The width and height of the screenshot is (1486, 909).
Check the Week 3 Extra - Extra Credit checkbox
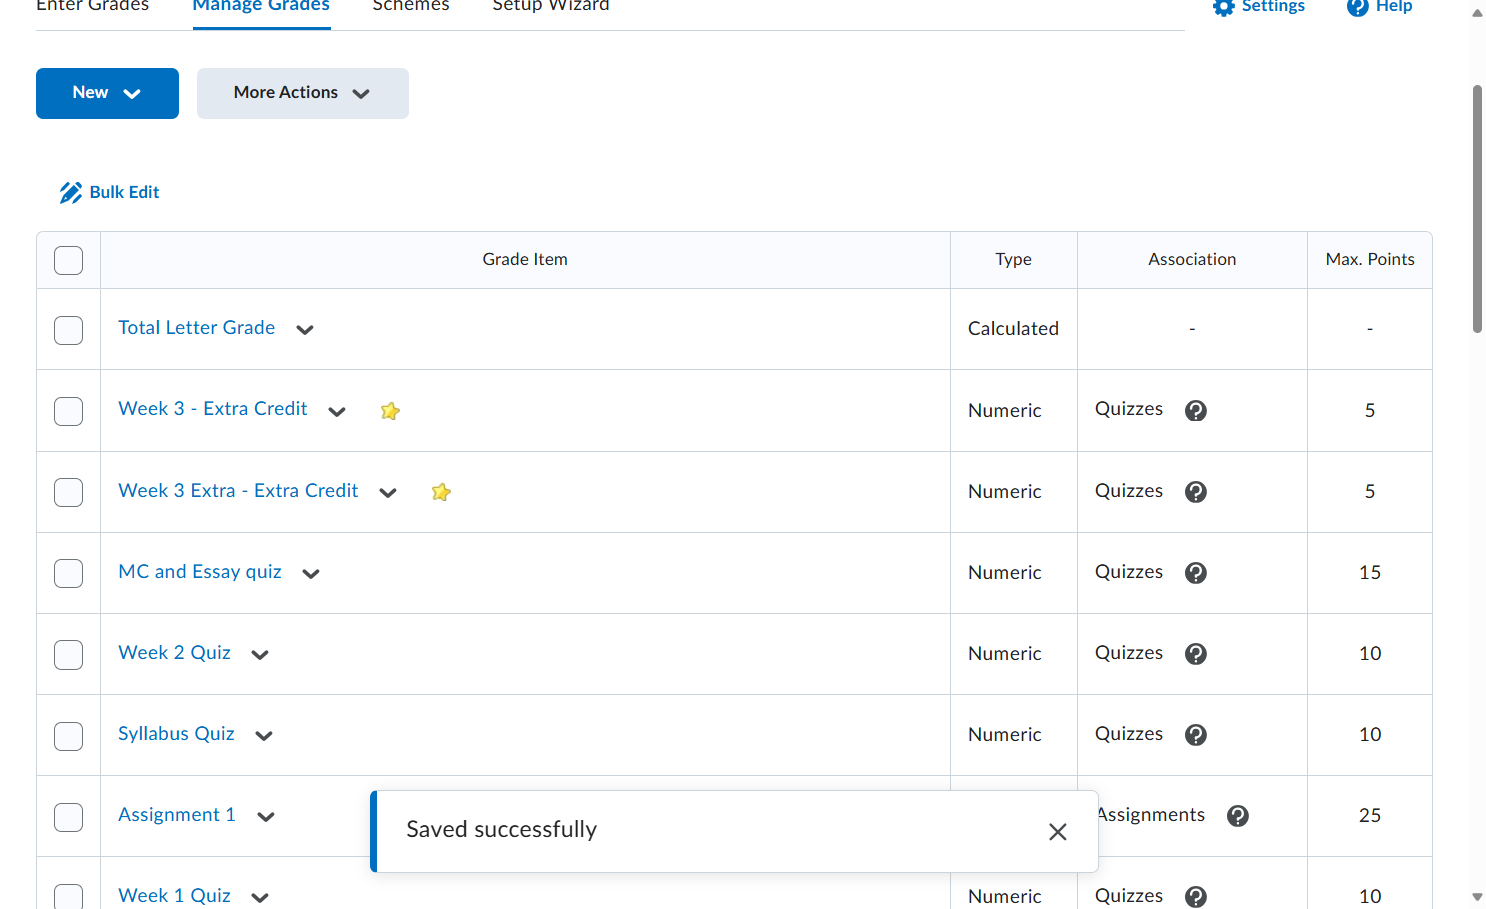tap(68, 492)
